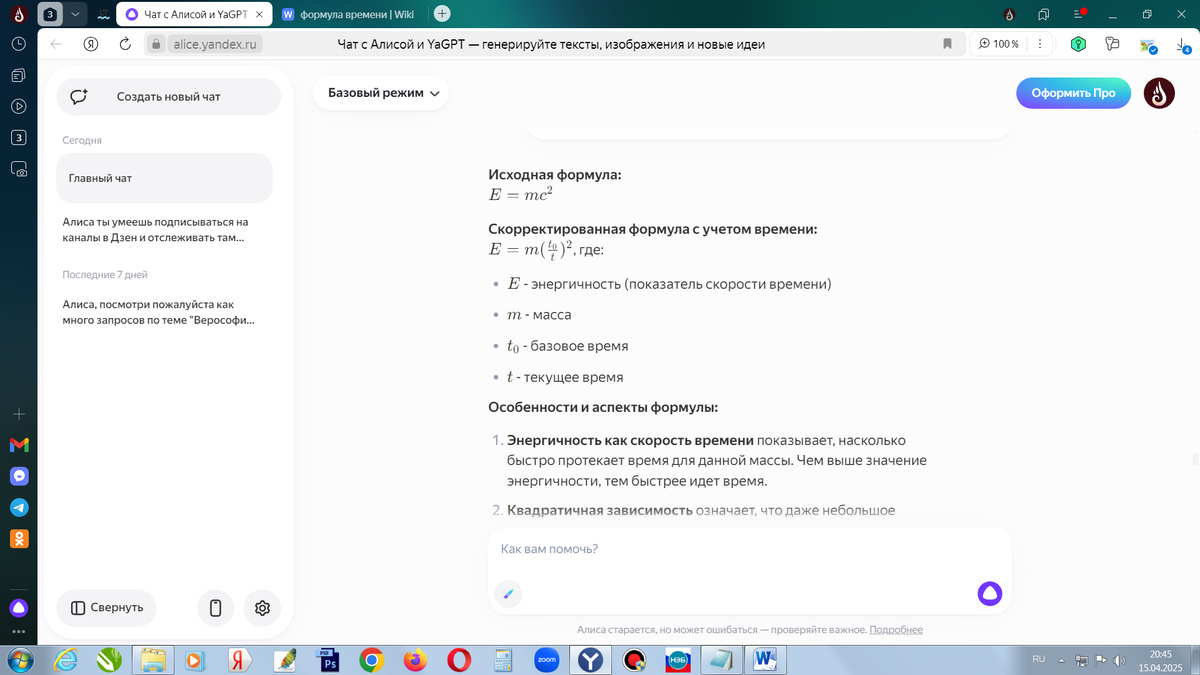Launch Photoshop from the taskbar
Viewport: 1200px width, 675px height.
pyautogui.click(x=328, y=660)
